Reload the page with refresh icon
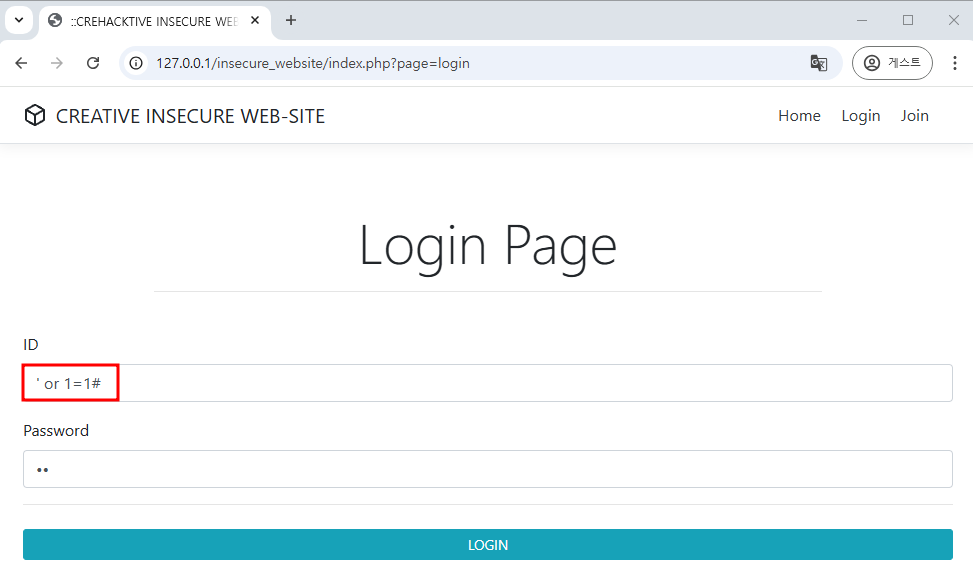Screen dimensions: 973x578 click(93, 63)
